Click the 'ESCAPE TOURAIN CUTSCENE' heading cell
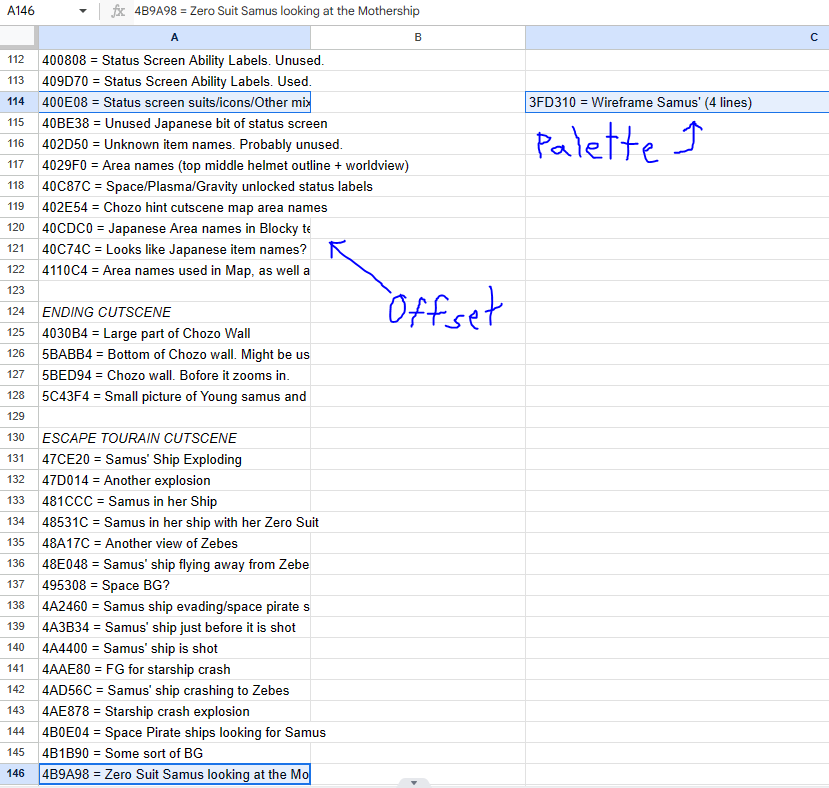 [x=174, y=438]
